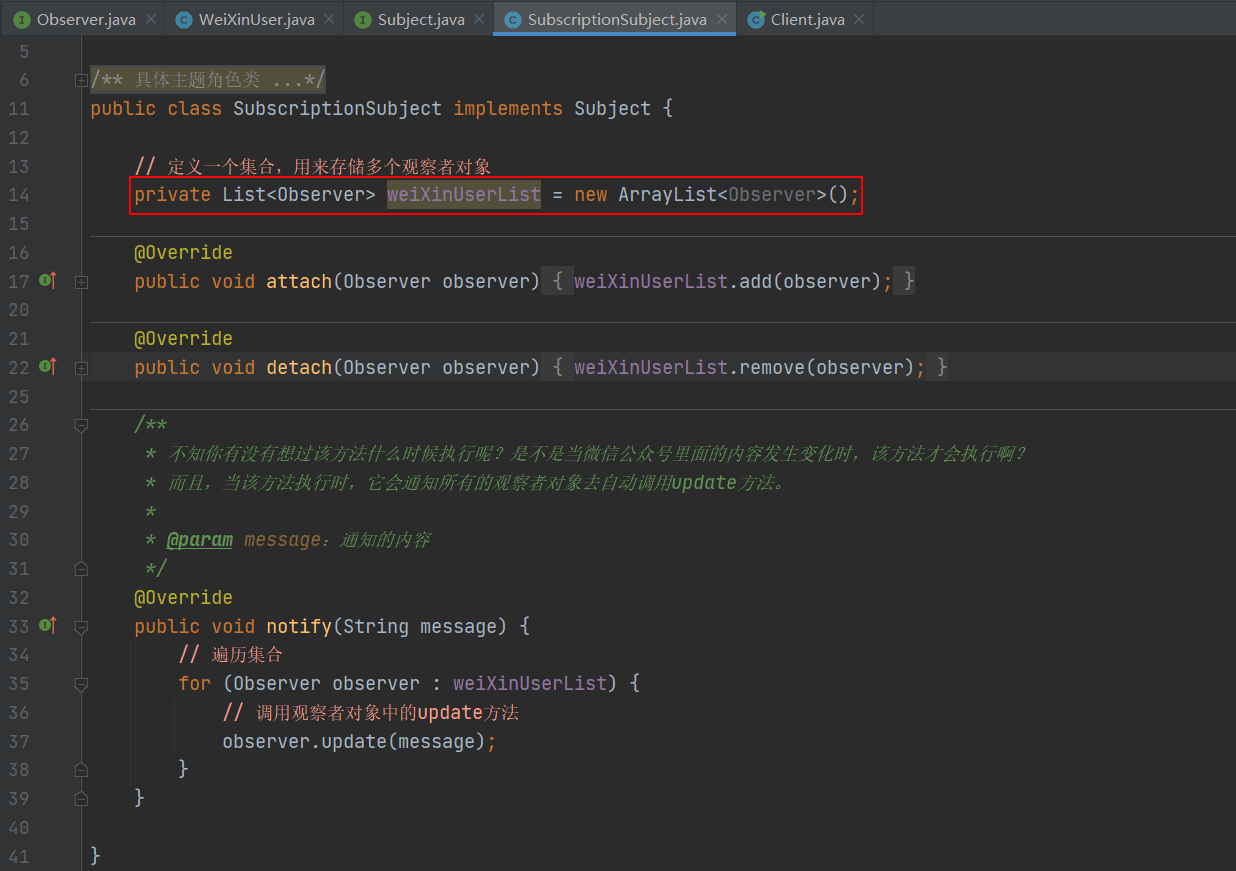1236x871 pixels.
Task: Click the for loop end fold marker on line 38
Action: pos(81,770)
